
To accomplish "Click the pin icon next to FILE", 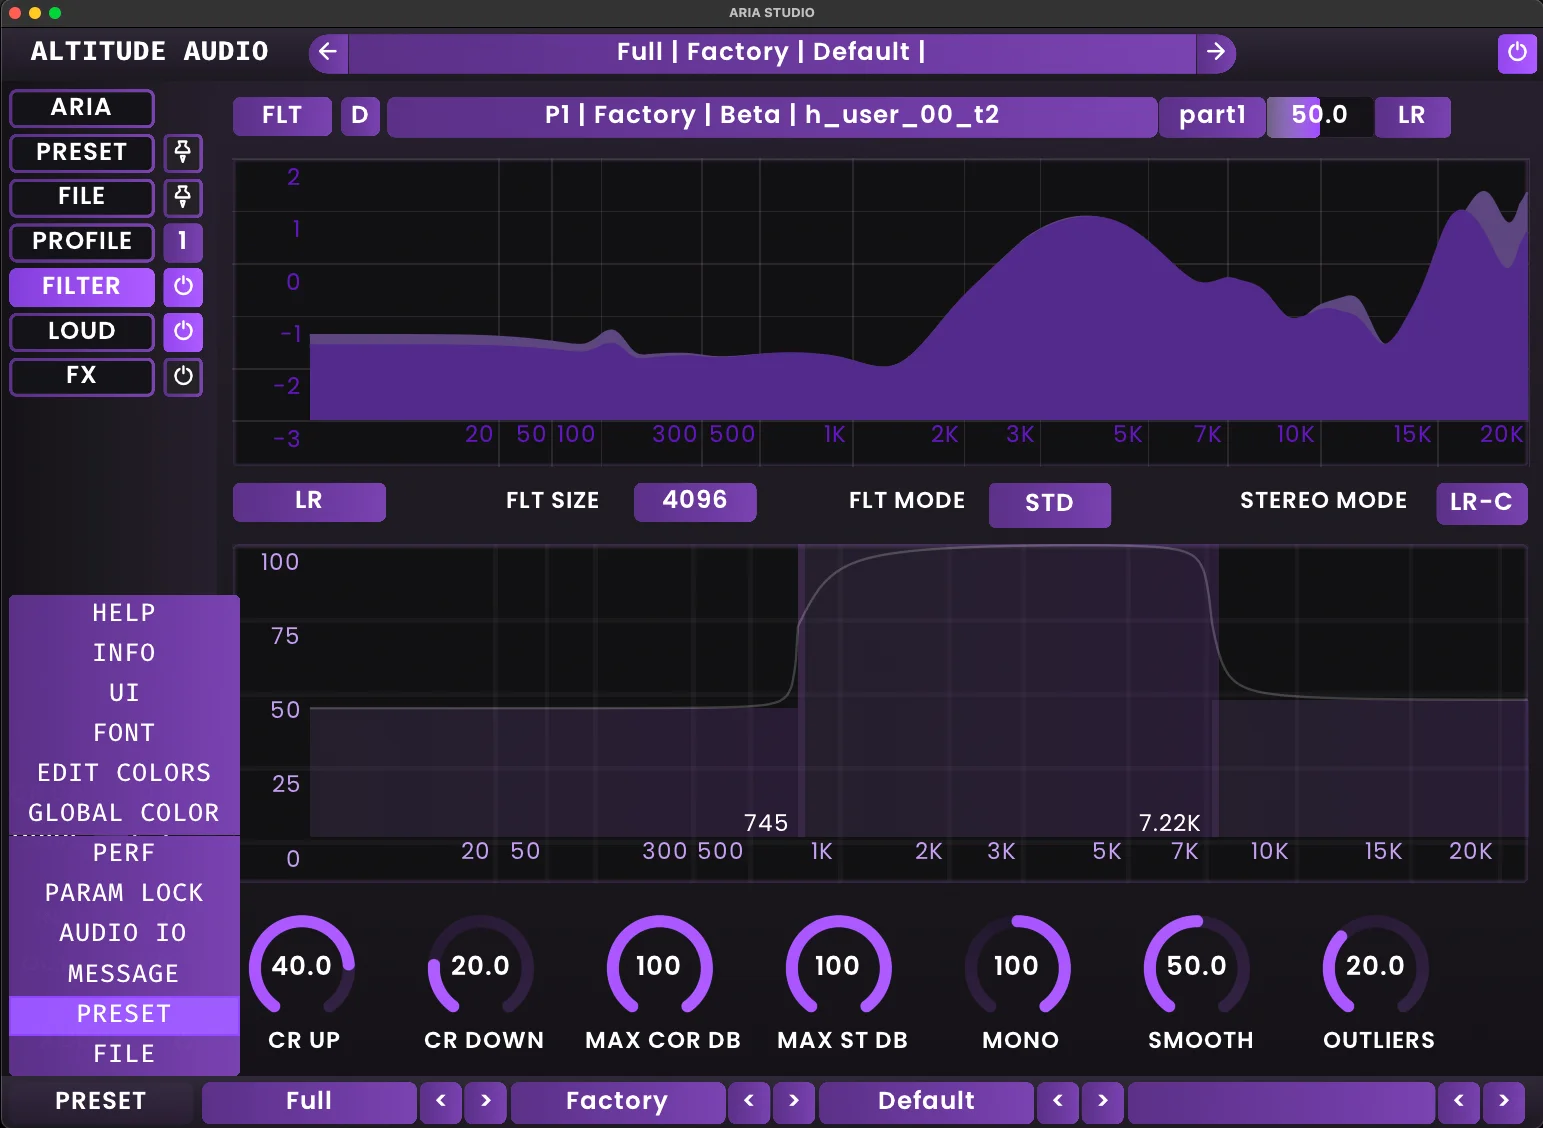I will pyautogui.click(x=183, y=198).
